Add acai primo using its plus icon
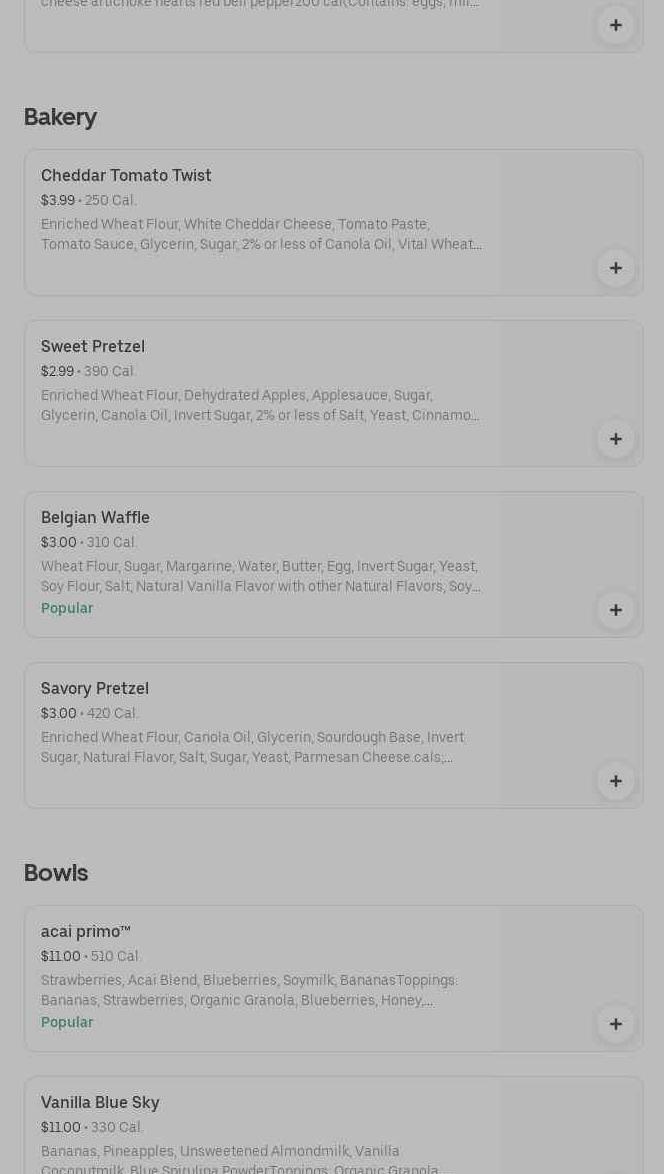The image size is (664, 1174). 616,1024
